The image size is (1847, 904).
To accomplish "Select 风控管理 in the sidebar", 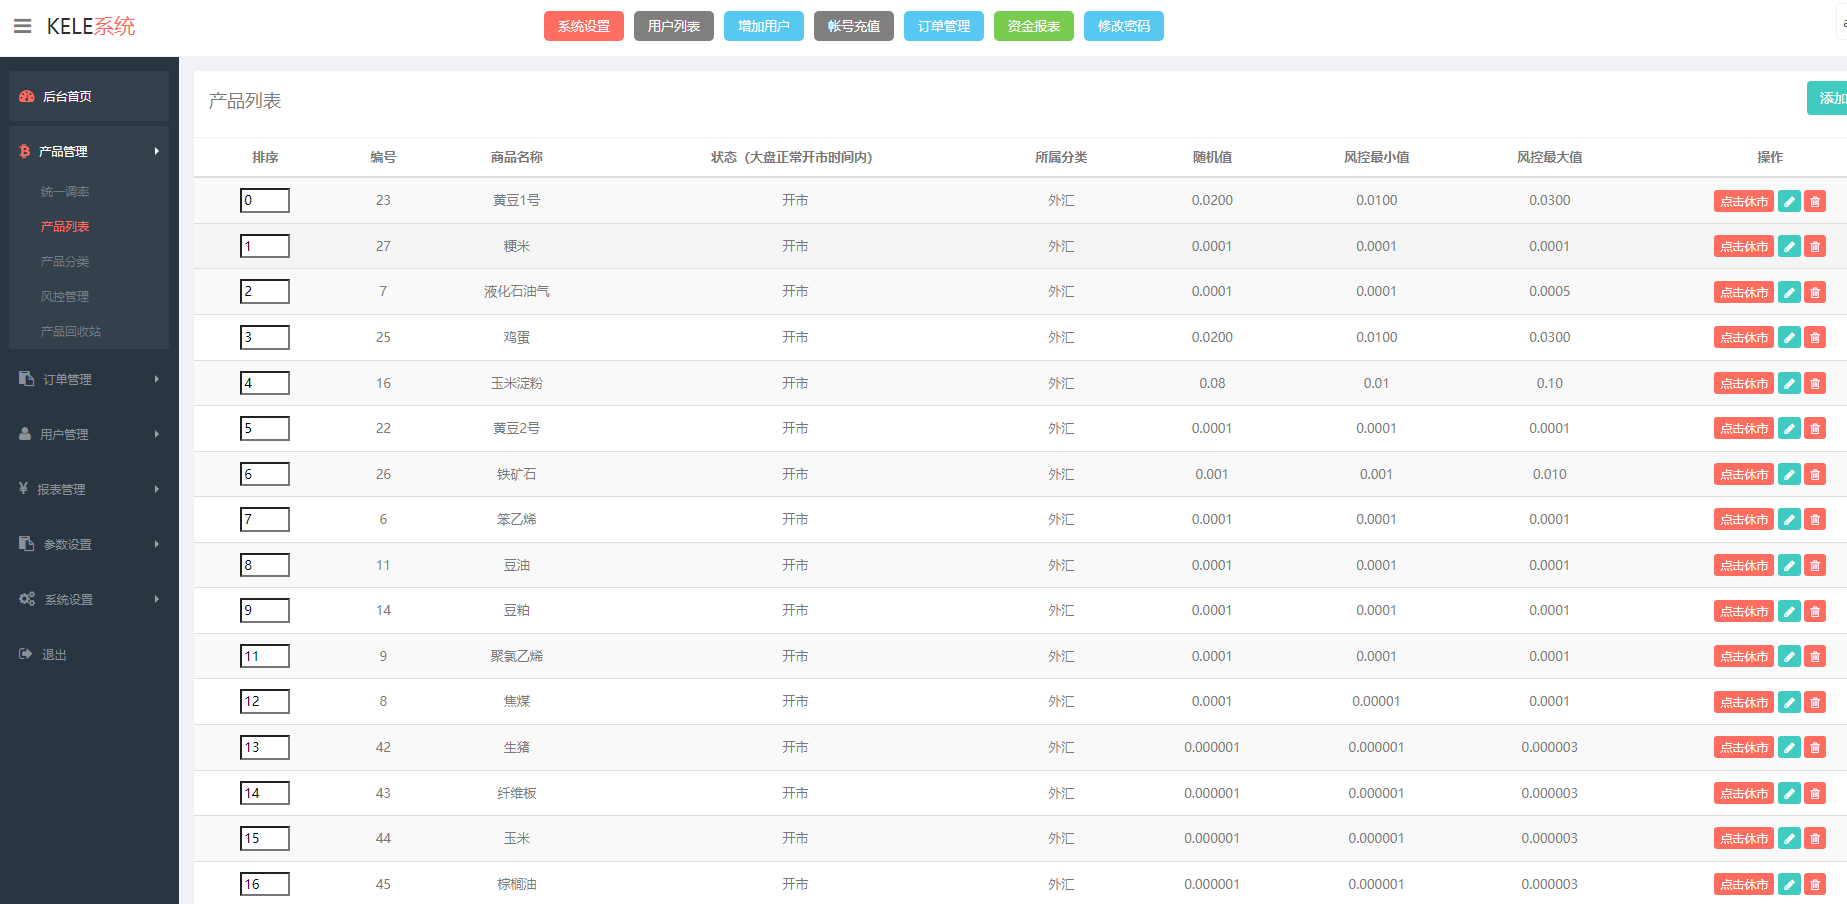I will pyautogui.click(x=65, y=297).
